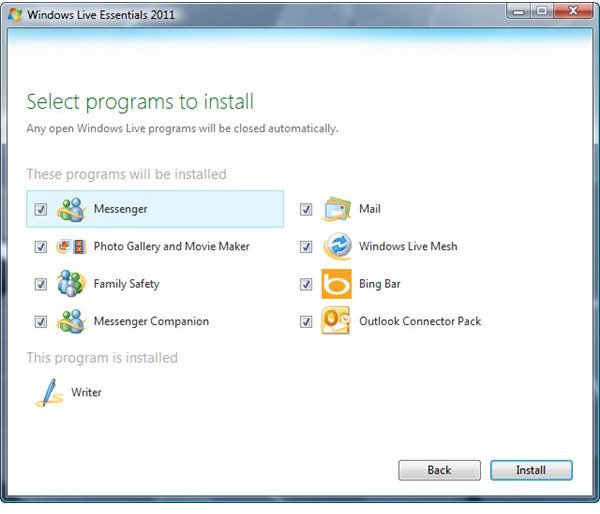Screen dimensions: 600x514
Task: Uncheck the Windows Live Mesh checkbox
Action: tap(306, 247)
